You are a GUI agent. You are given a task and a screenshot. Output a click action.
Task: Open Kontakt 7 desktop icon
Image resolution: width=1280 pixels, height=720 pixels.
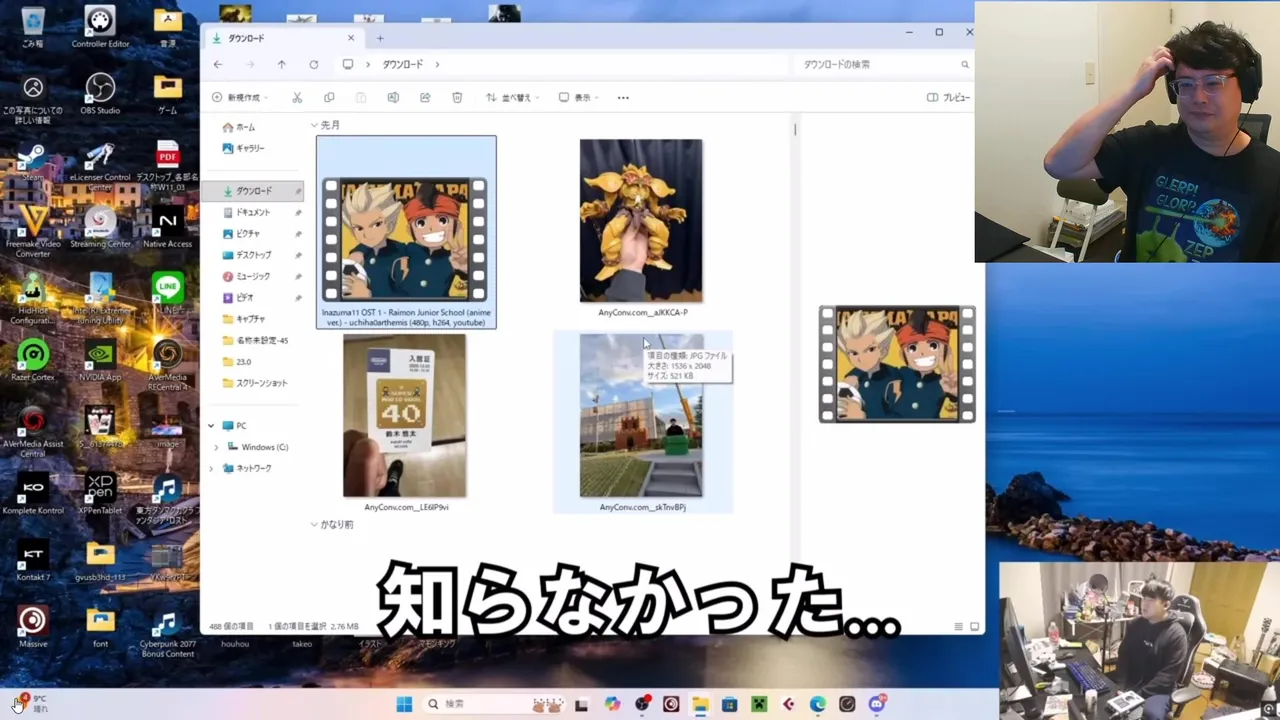[x=33, y=560]
